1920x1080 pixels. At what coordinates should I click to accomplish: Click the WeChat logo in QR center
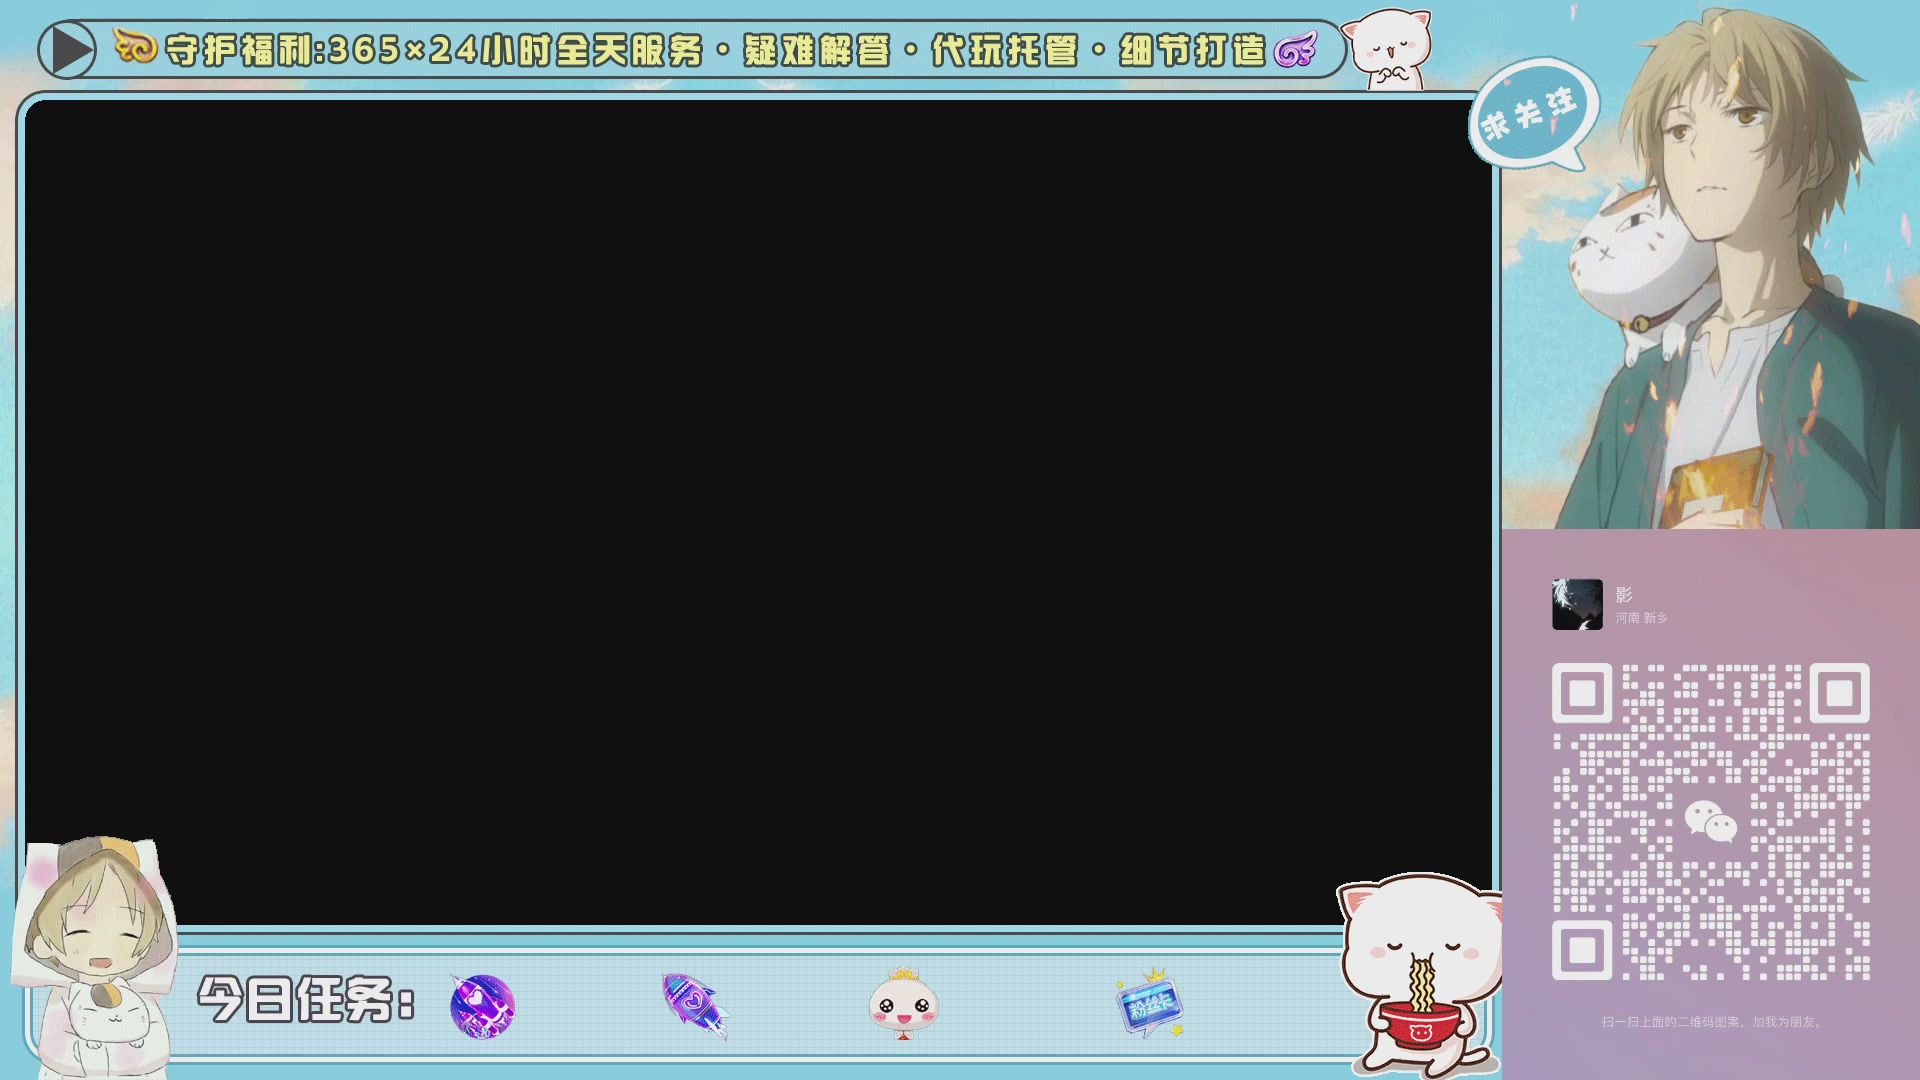pyautogui.click(x=1711, y=821)
